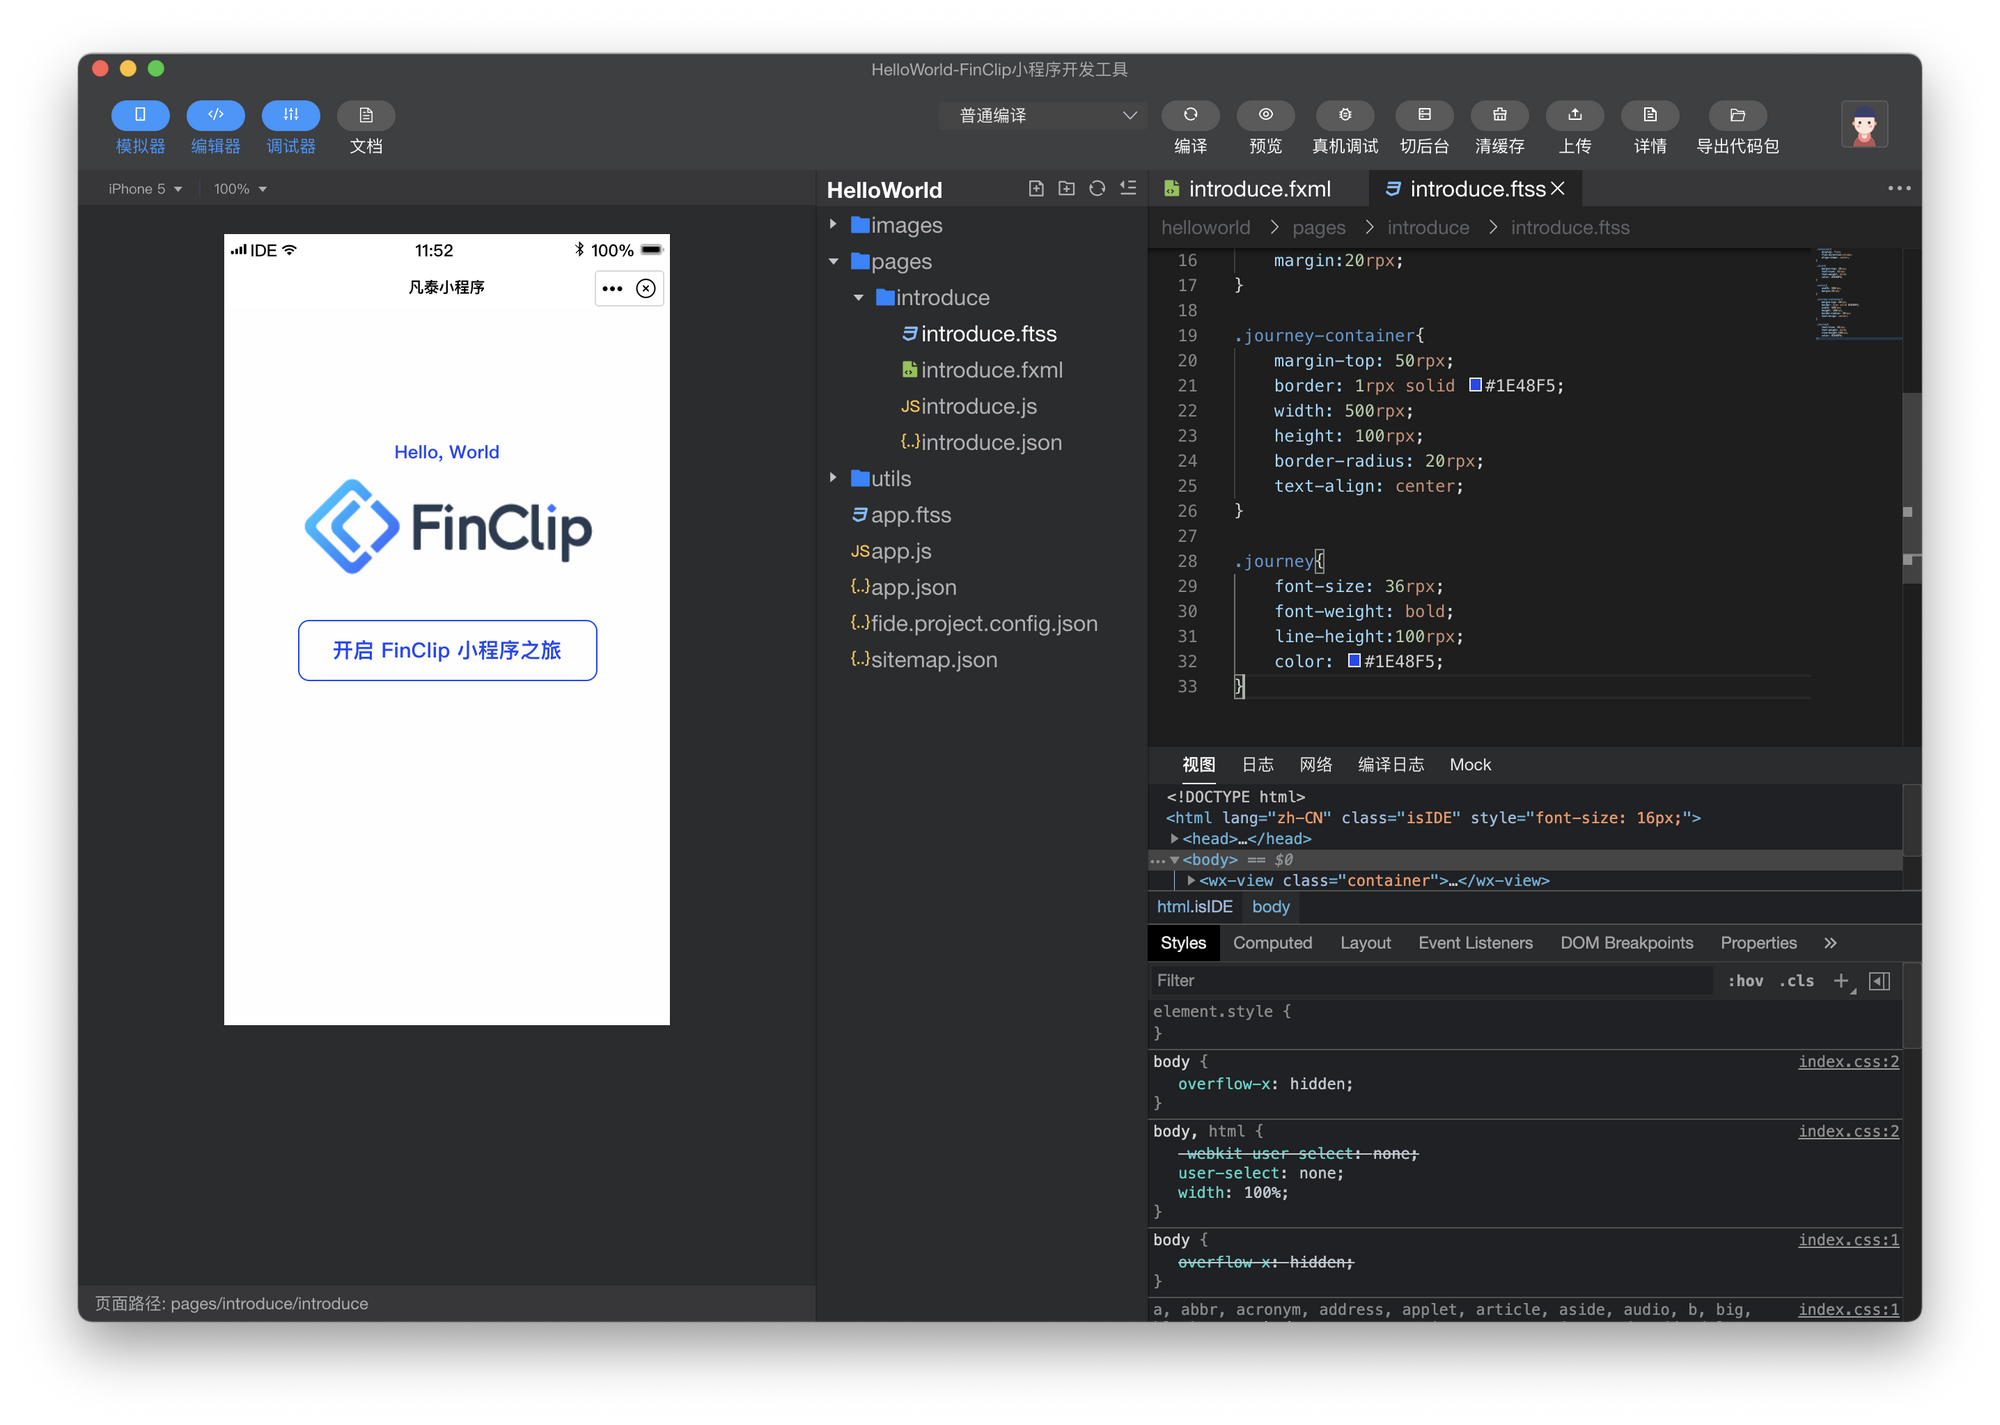Image resolution: width=2000 pixels, height=1425 pixels.
Task: Expand the images folder
Action: tap(833, 225)
